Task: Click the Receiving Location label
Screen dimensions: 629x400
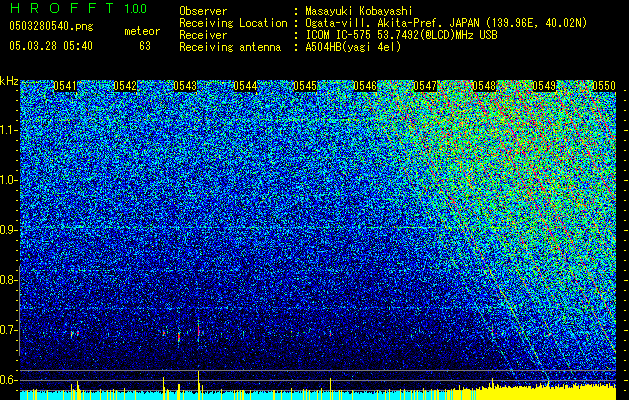Action: (233, 23)
